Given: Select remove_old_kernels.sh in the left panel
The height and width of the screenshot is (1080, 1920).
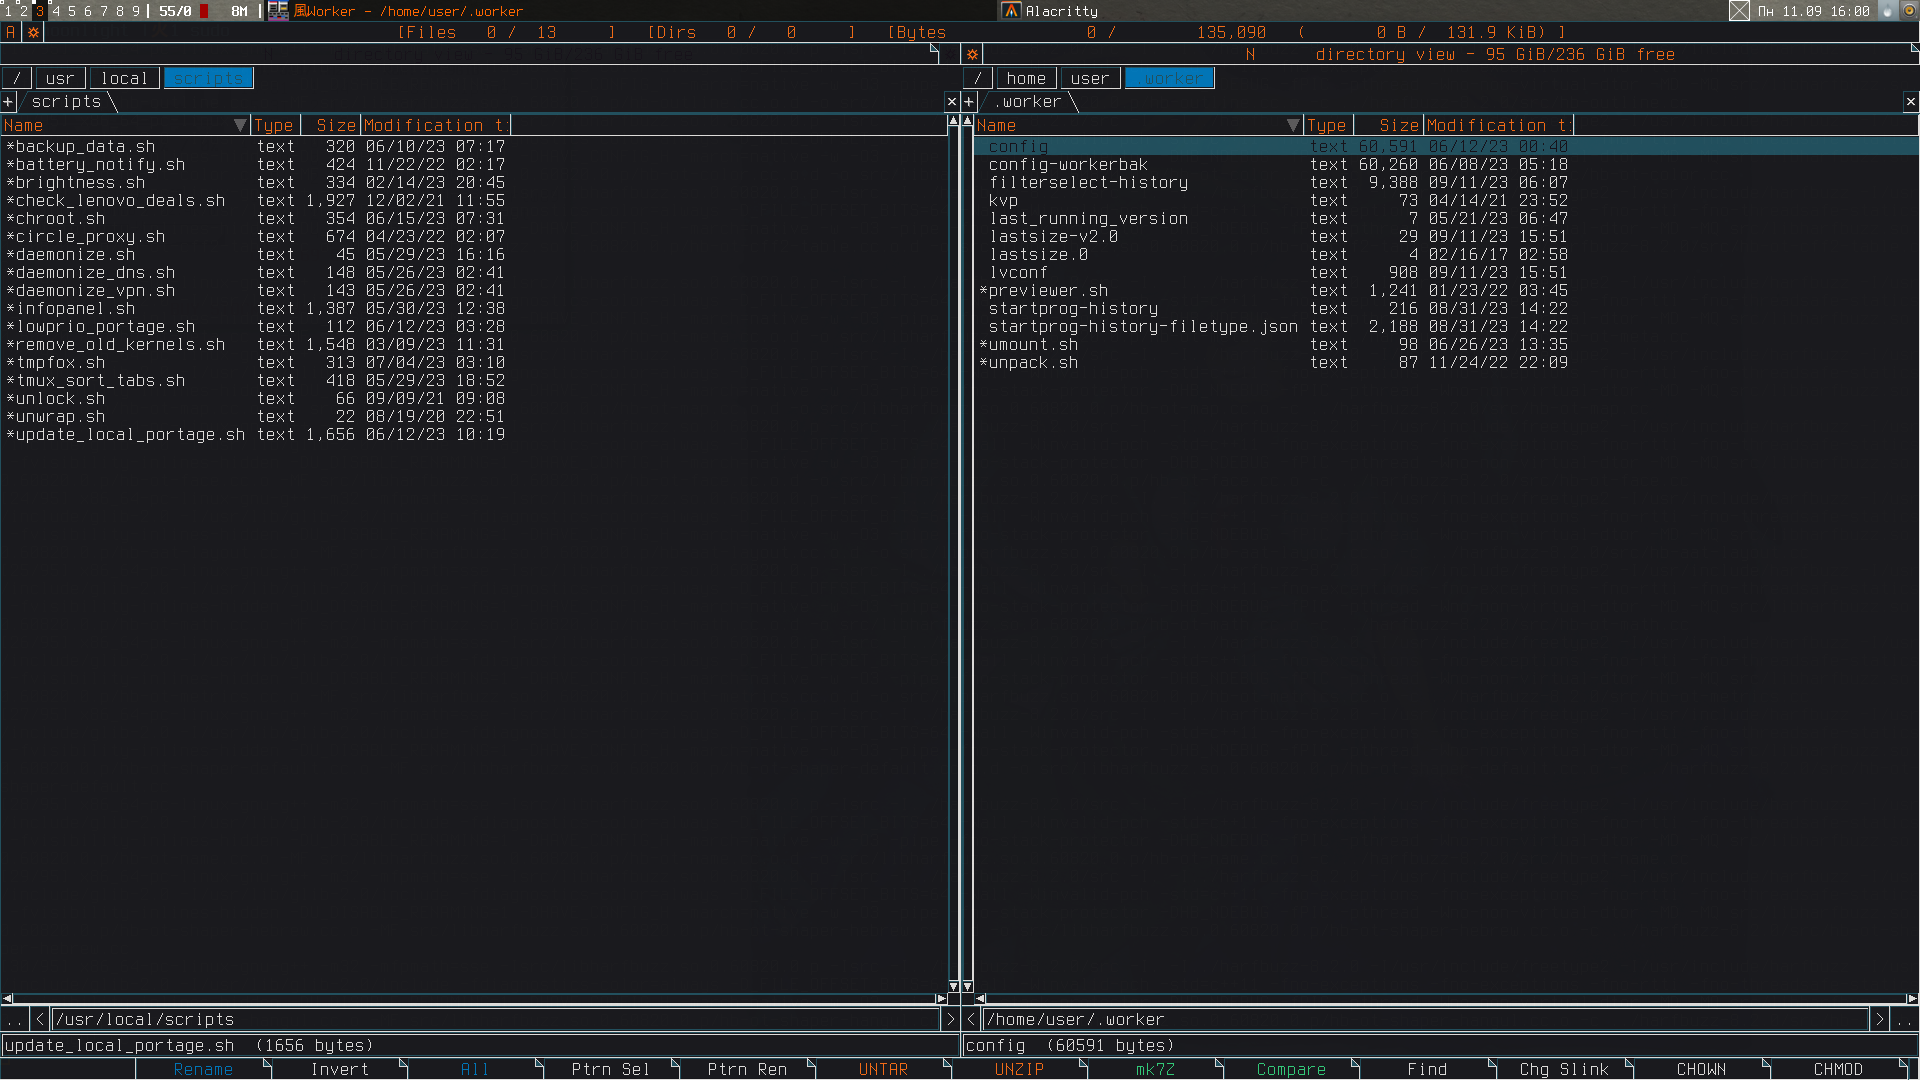Looking at the screenshot, I should click(474, 345).
